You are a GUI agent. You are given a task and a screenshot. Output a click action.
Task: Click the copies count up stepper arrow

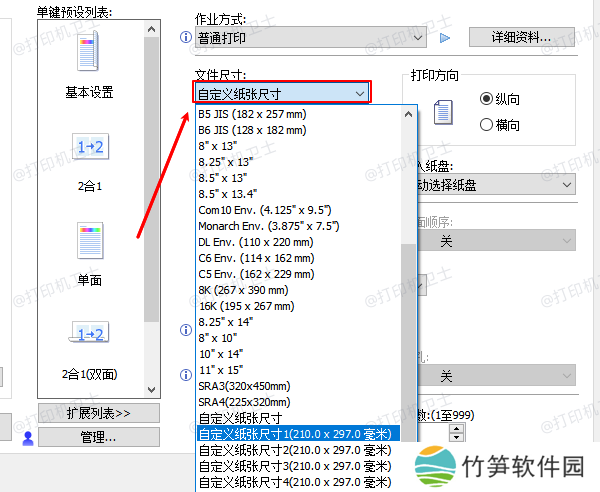457,428
